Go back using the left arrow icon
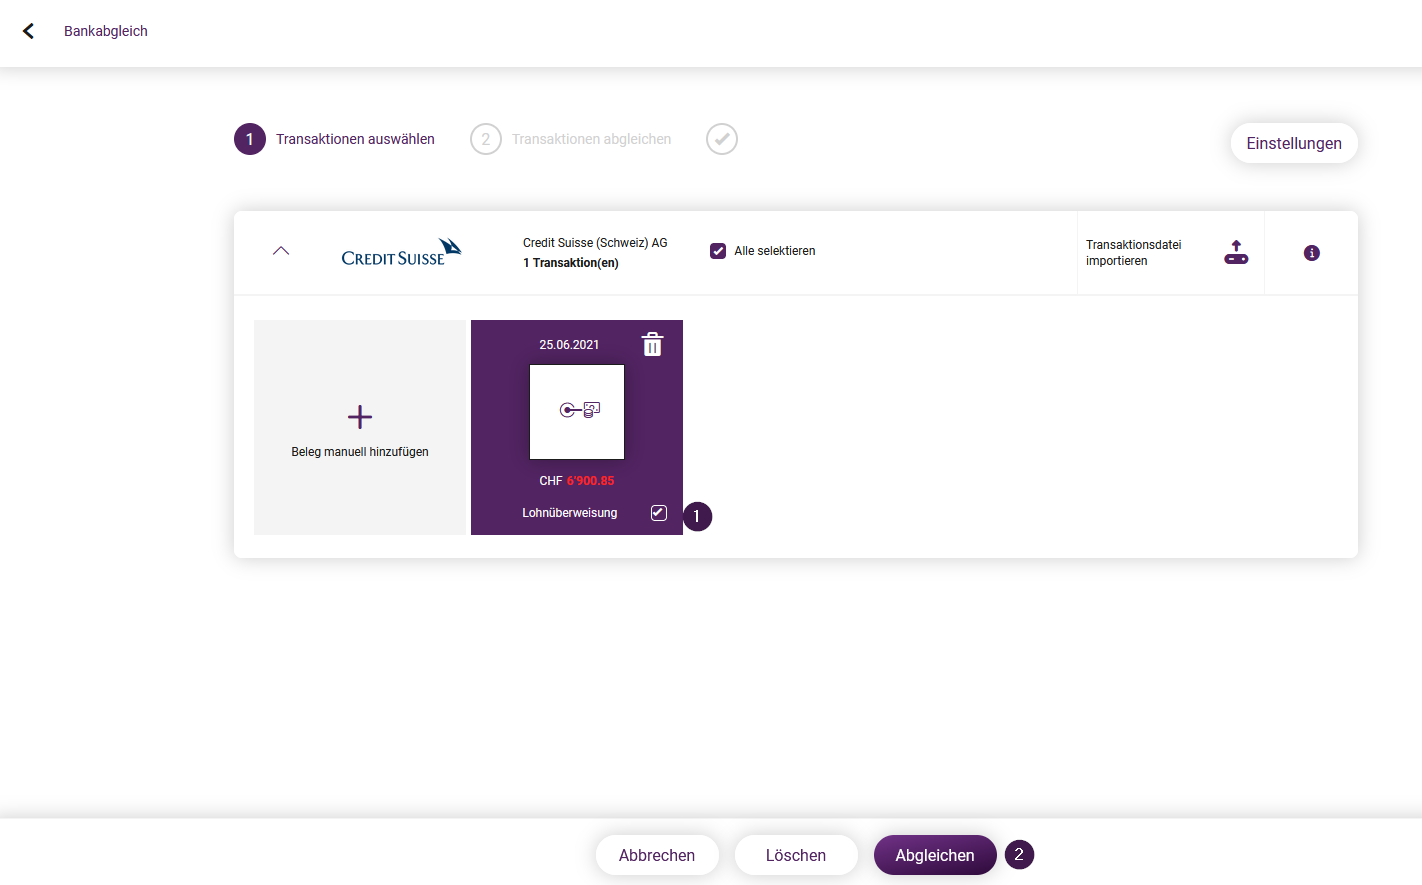This screenshot has height=885, width=1422. pyautogui.click(x=28, y=31)
